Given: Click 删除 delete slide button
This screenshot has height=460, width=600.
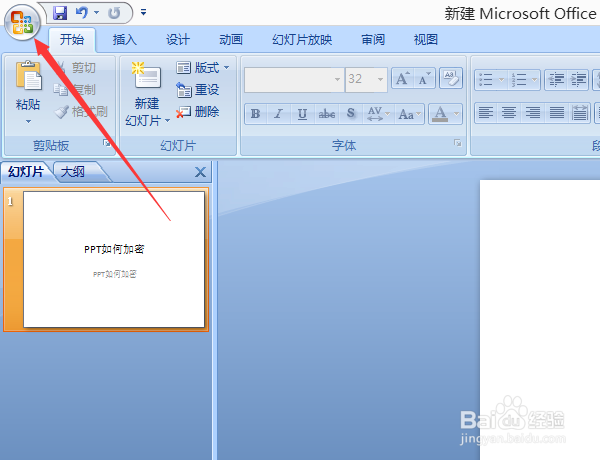Looking at the screenshot, I should click(x=197, y=112).
